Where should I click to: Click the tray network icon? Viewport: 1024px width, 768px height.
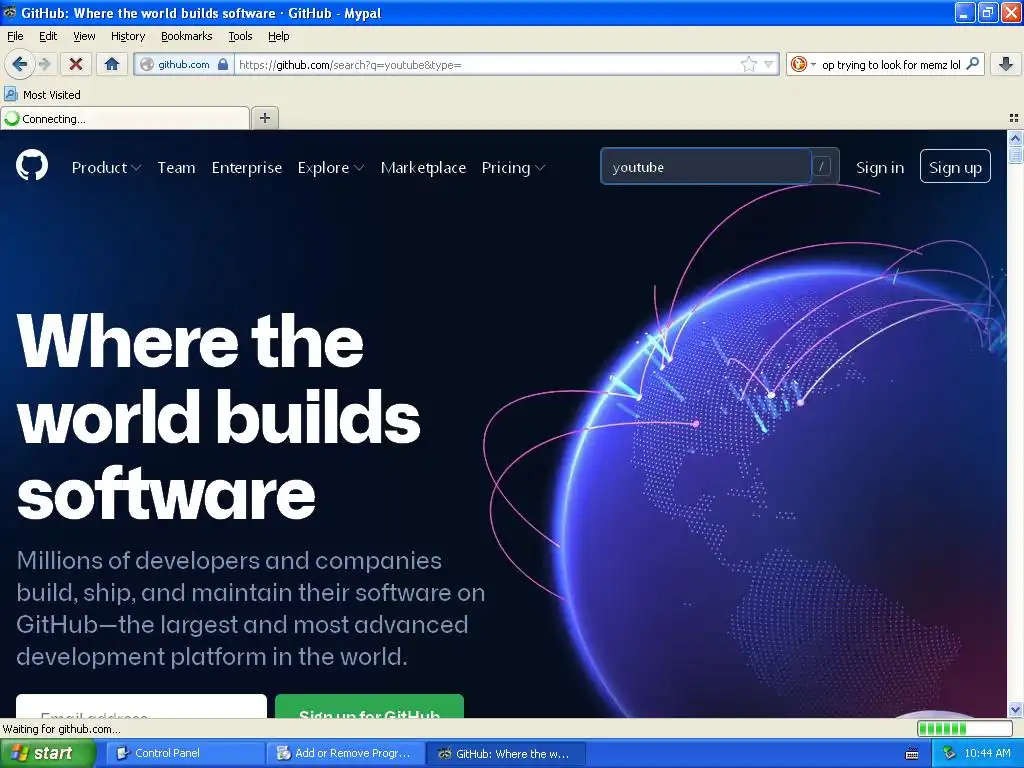click(949, 753)
